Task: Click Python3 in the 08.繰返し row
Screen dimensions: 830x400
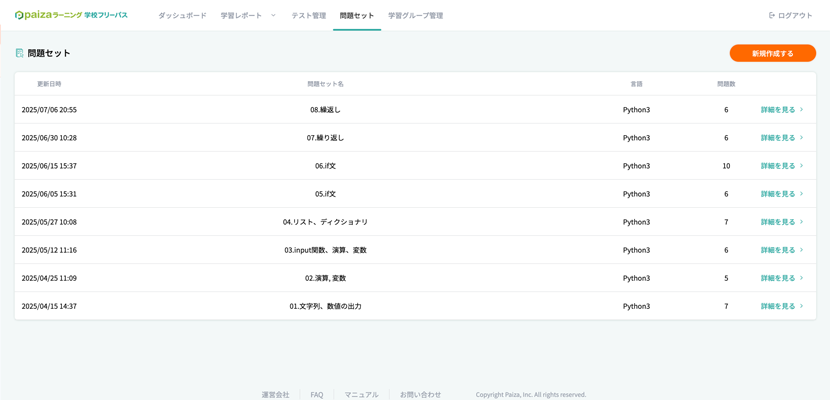Action: [x=636, y=110]
